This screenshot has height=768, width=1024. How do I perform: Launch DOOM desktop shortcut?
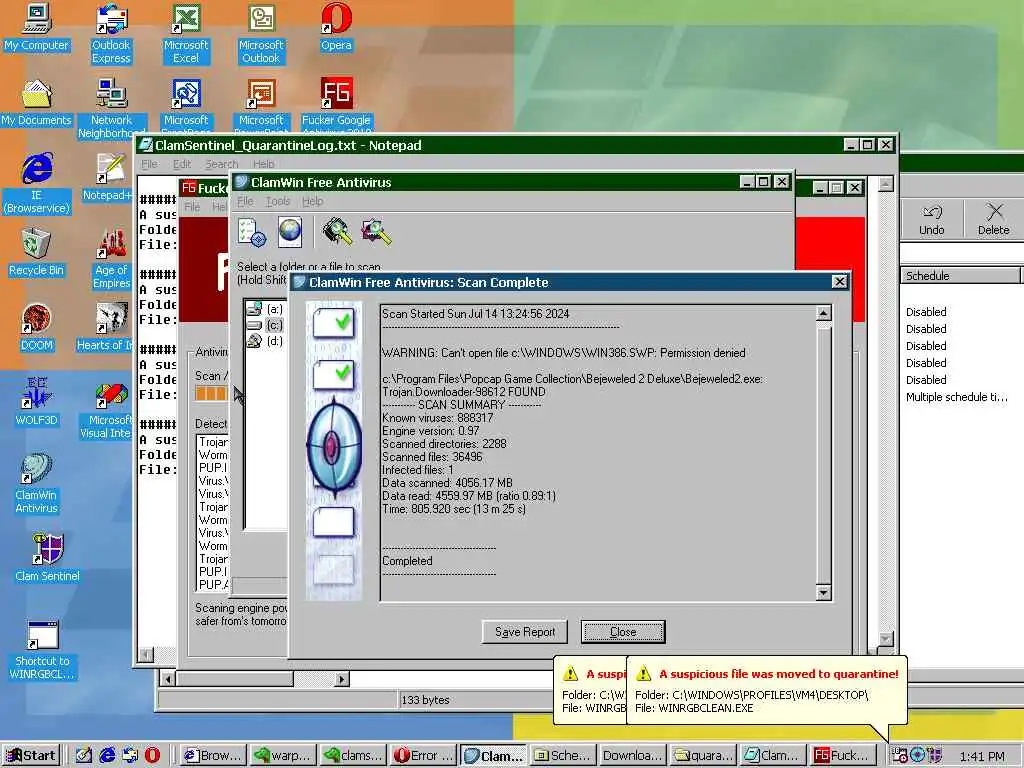coord(36,328)
